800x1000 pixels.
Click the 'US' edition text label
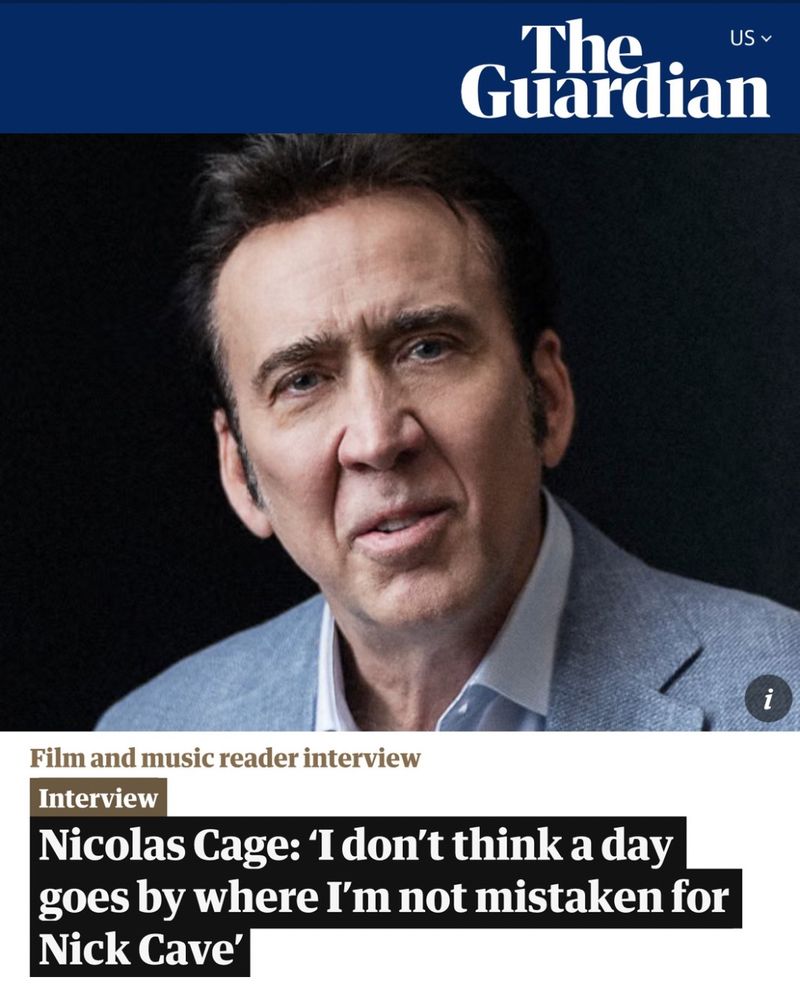click(743, 38)
